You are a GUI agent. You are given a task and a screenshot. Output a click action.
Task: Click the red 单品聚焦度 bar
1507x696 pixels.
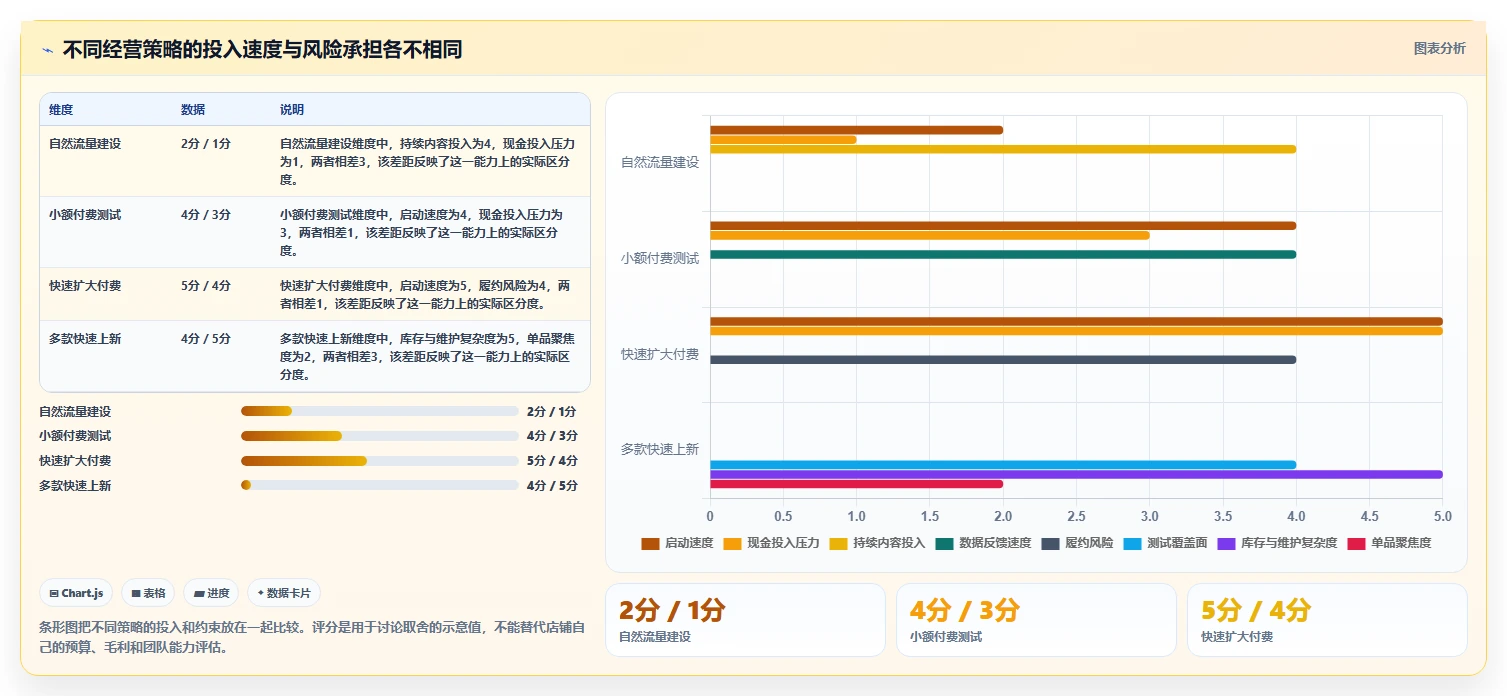click(856, 484)
